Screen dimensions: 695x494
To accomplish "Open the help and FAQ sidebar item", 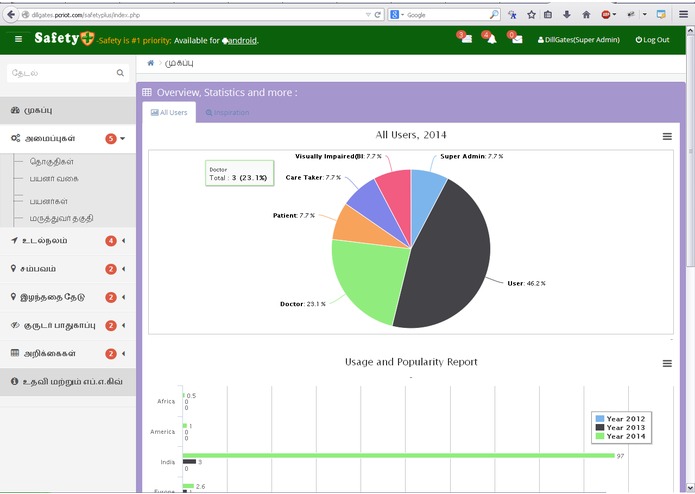I will pos(68,381).
